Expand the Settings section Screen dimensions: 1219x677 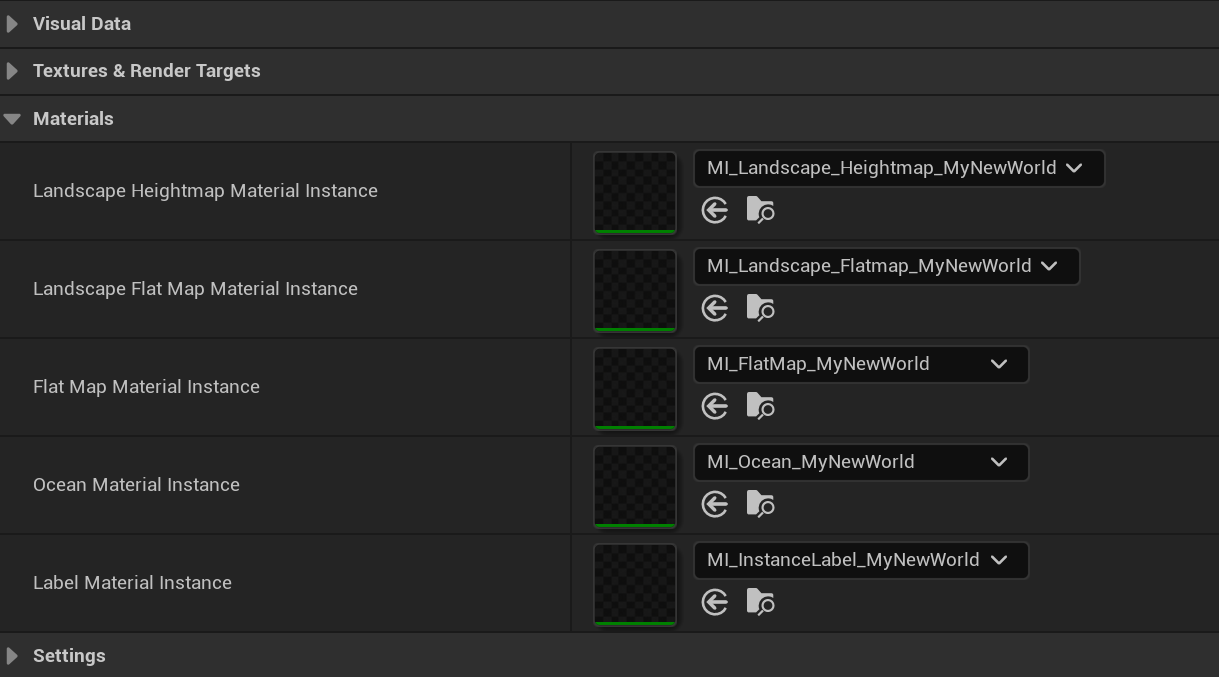(x=12, y=656)
